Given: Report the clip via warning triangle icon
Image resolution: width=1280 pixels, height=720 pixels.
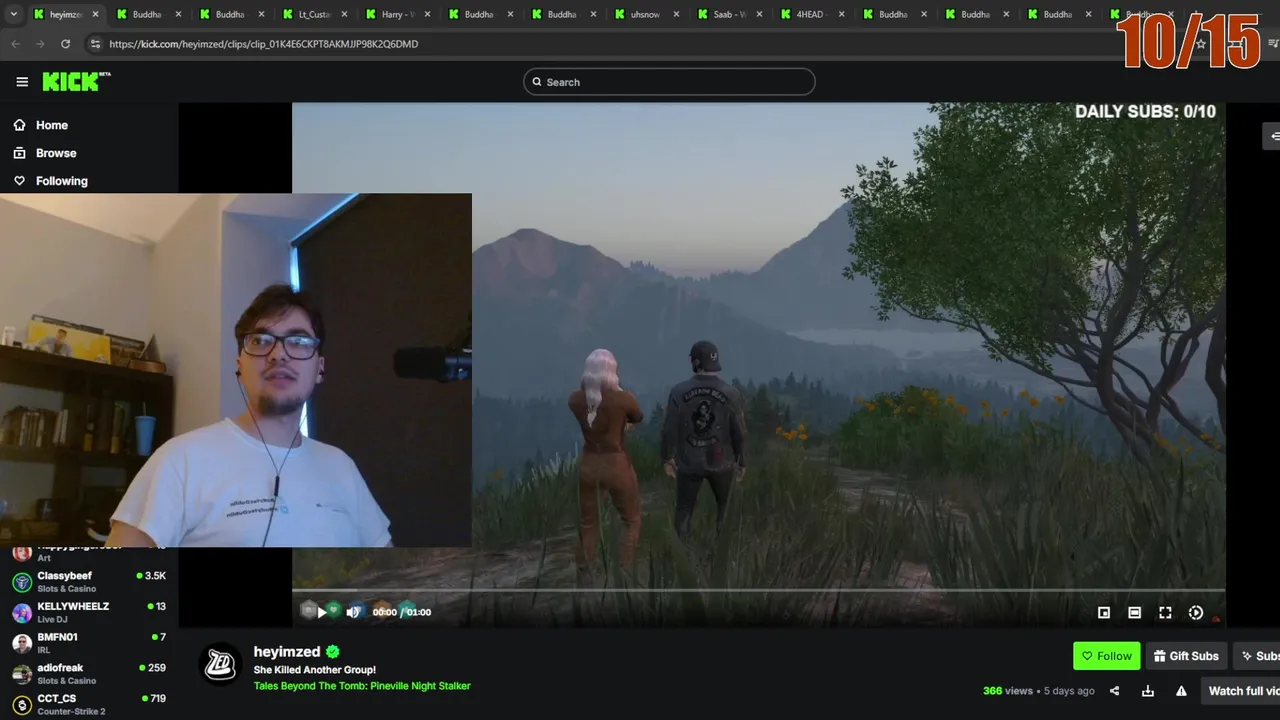Looking at the screenshot, I should pos(1181,691).
